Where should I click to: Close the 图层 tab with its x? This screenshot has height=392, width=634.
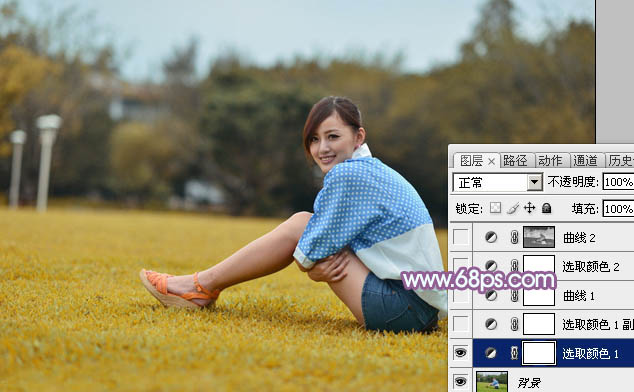491,162
